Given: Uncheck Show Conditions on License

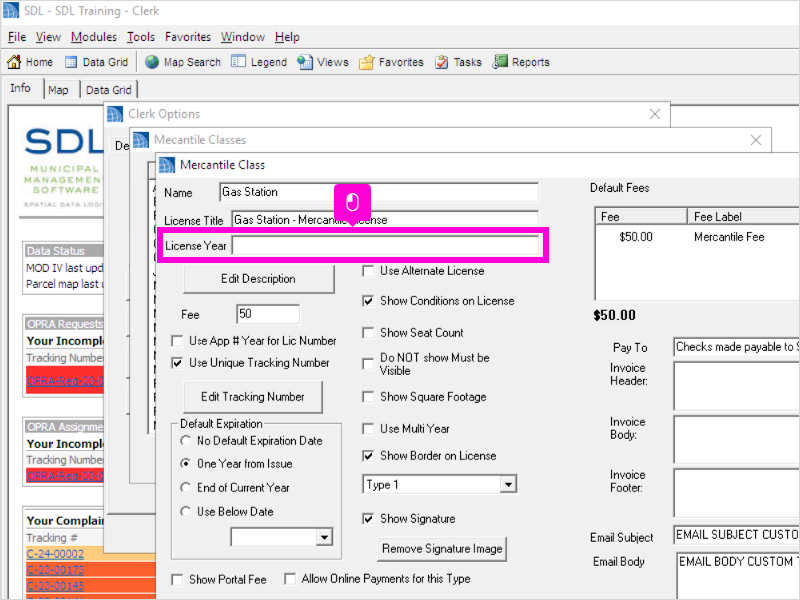Looking at the screenshot, I should point(368,301).
